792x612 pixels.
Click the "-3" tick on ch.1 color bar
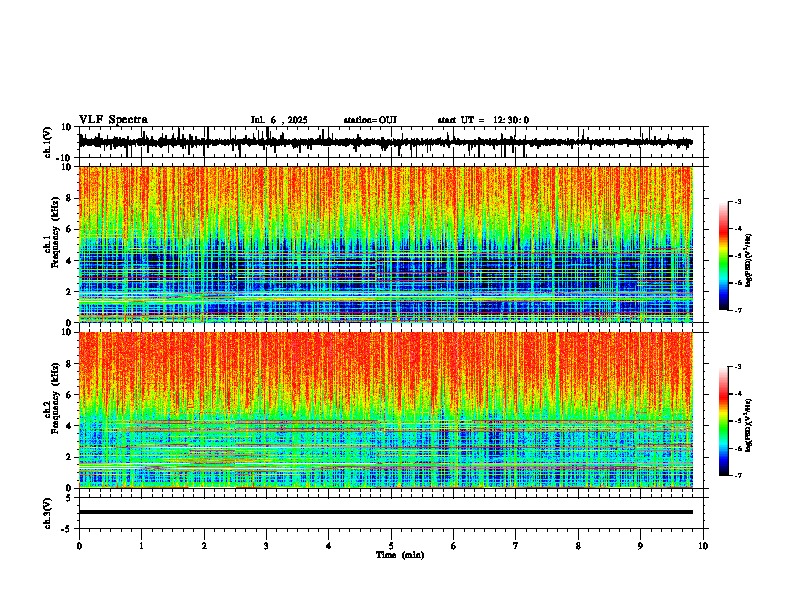737,201
